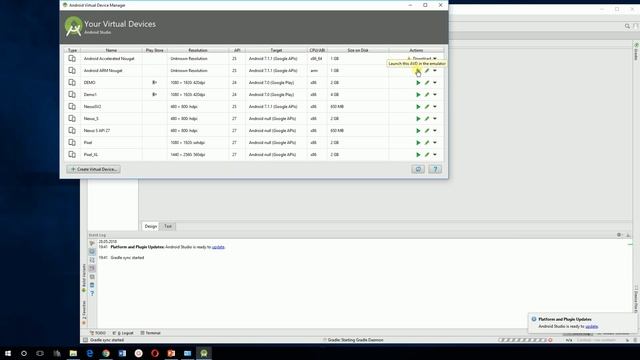This screenshot has height=360, width=640.
Task: Open Android Studio search everywhere magnifier
Action: 627,26
